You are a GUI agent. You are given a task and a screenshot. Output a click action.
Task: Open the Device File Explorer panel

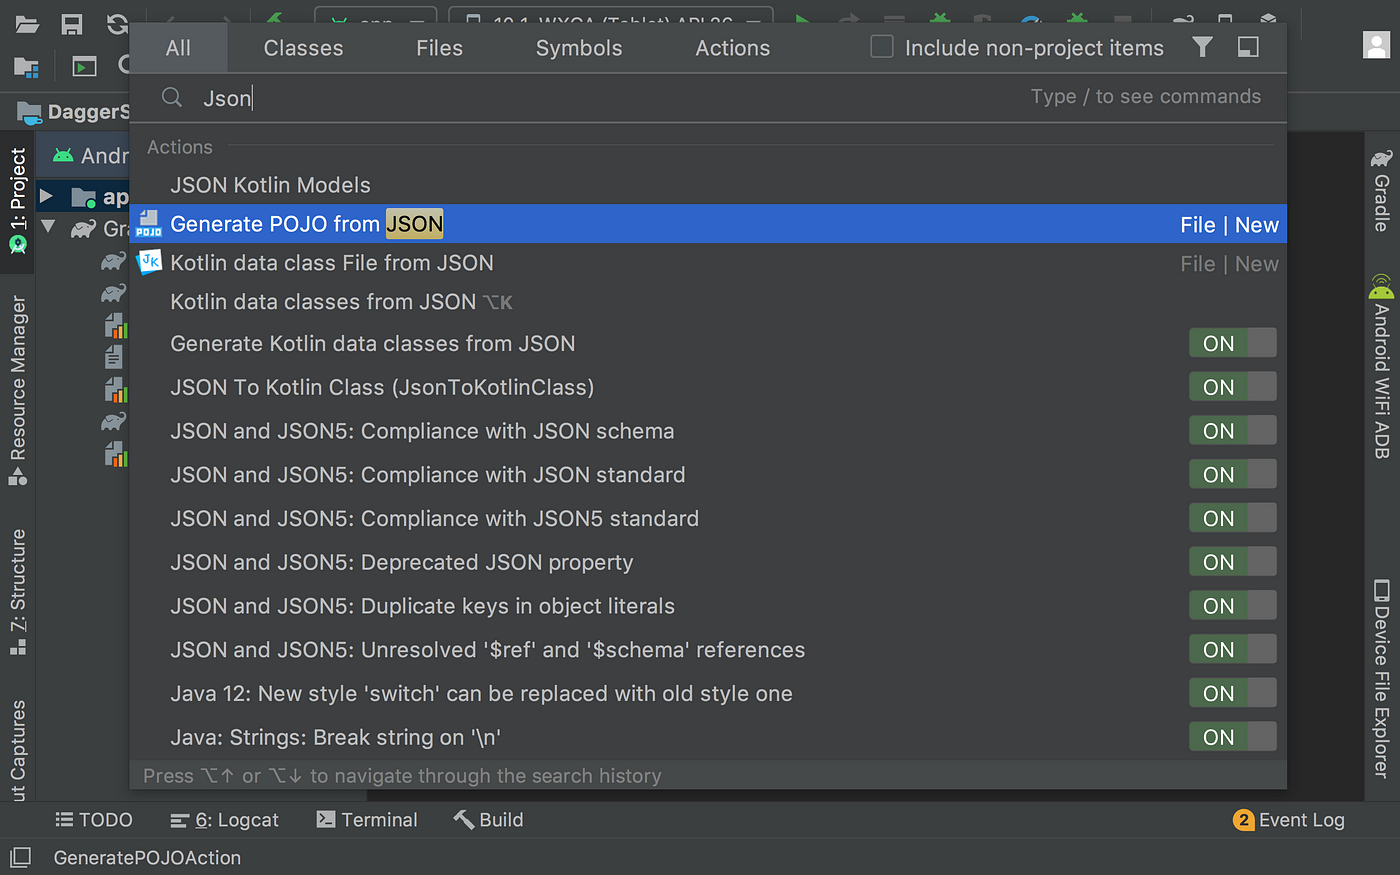click(1381, 679)
